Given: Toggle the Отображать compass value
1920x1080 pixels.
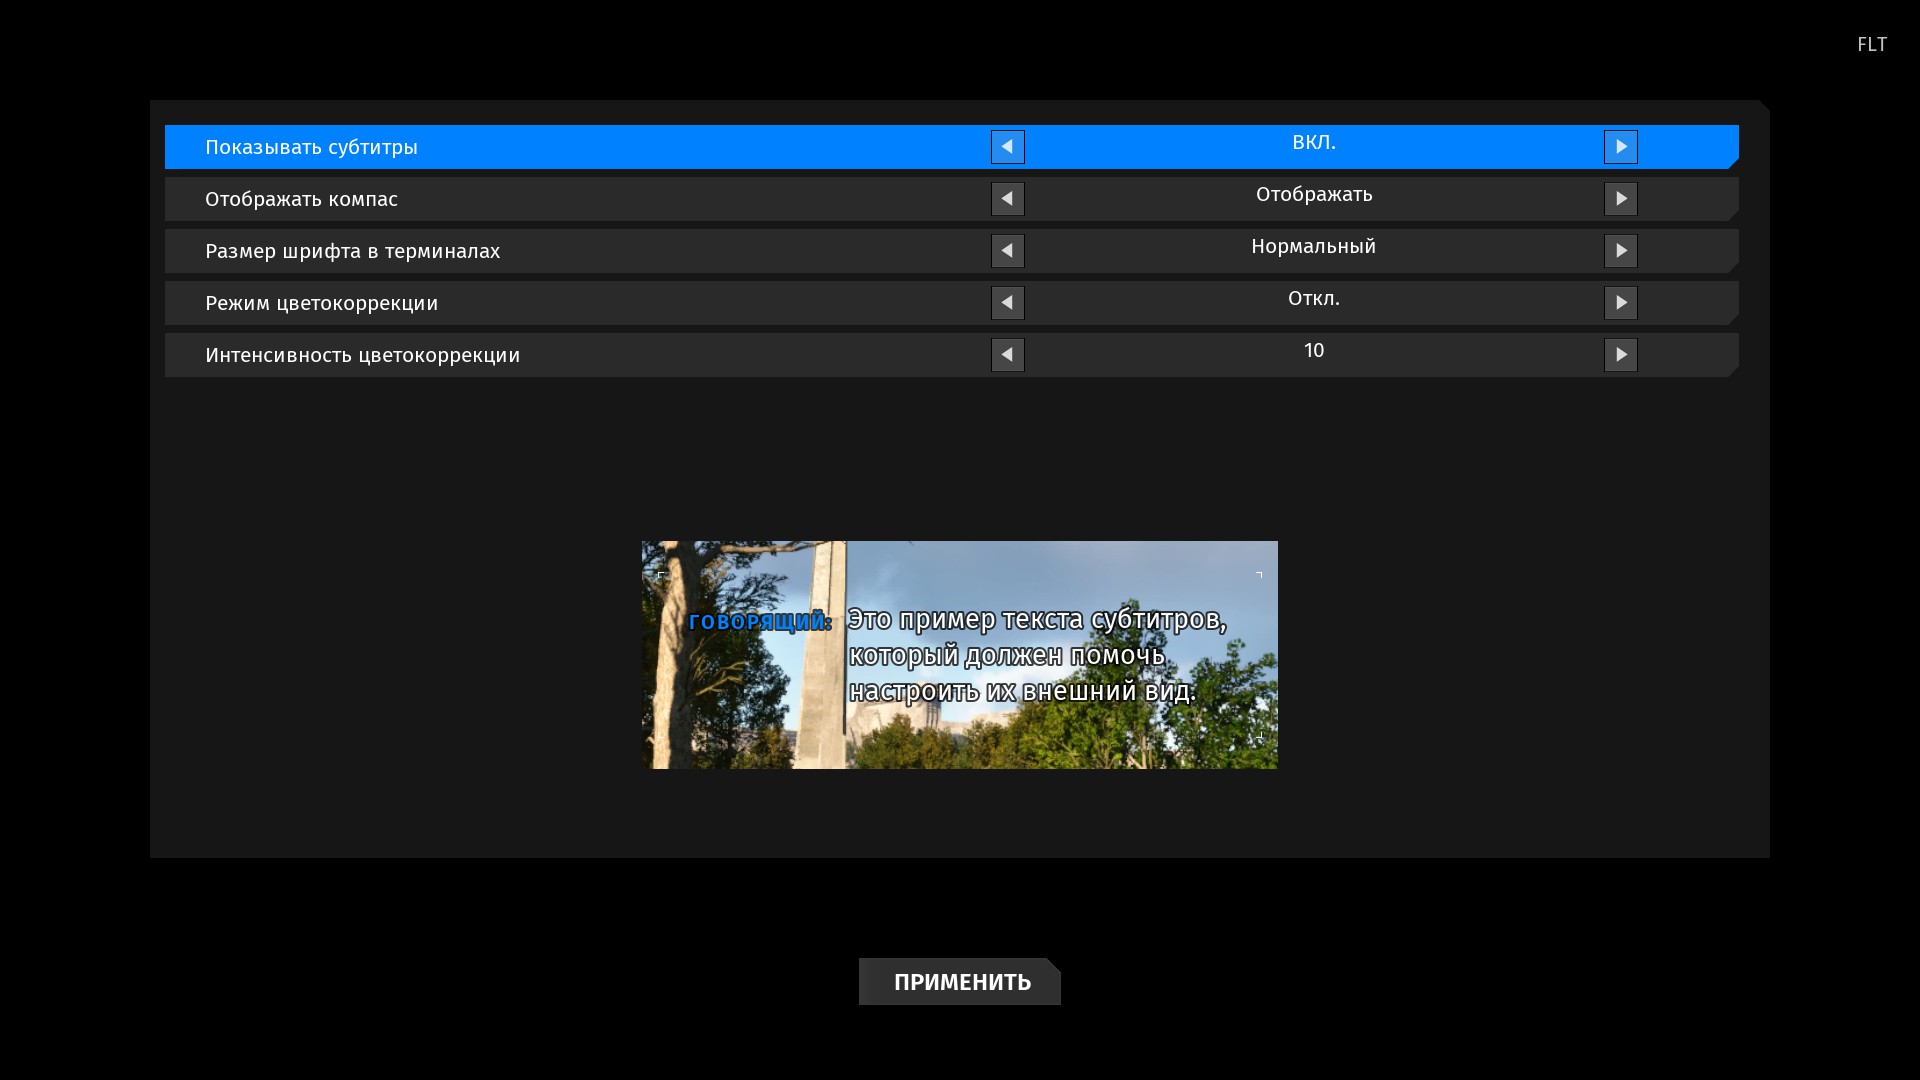Looking at the screenshot, I should coord(1313,195).
